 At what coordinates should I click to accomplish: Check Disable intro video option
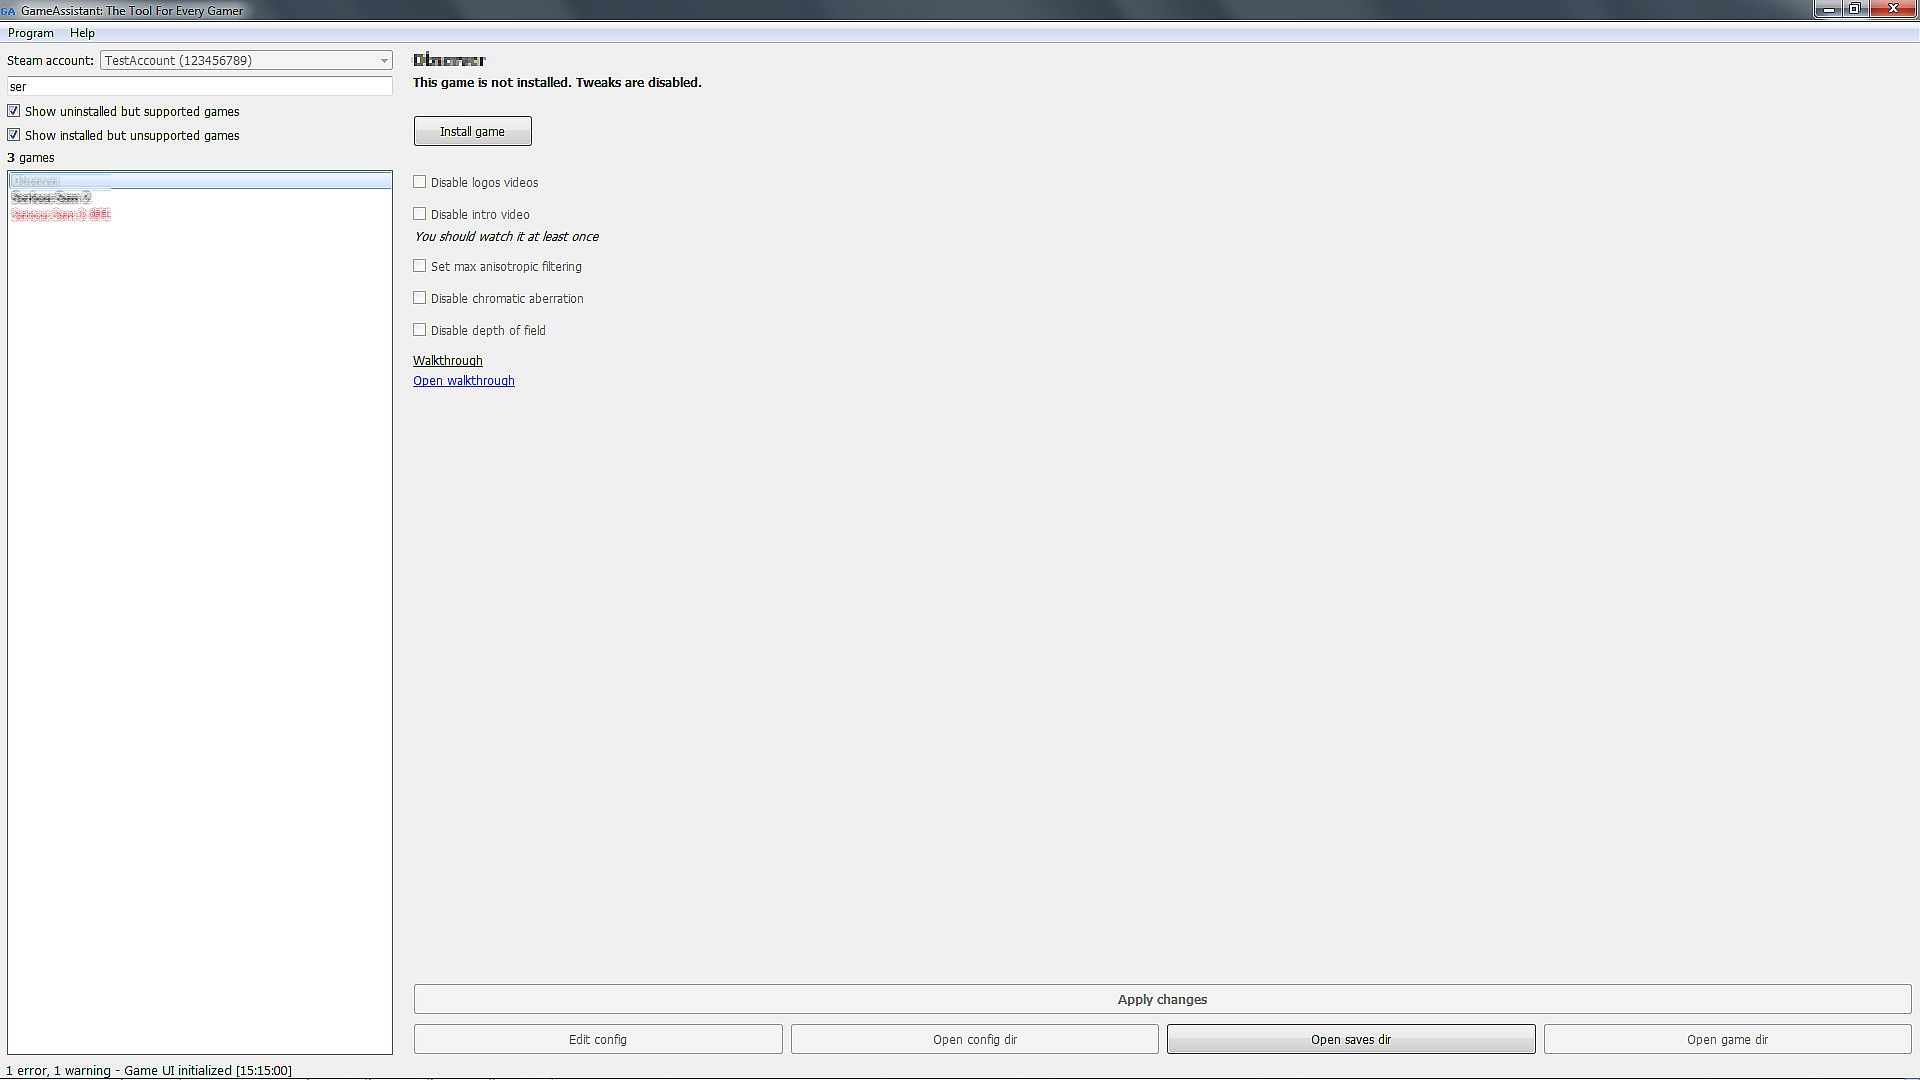420,214
